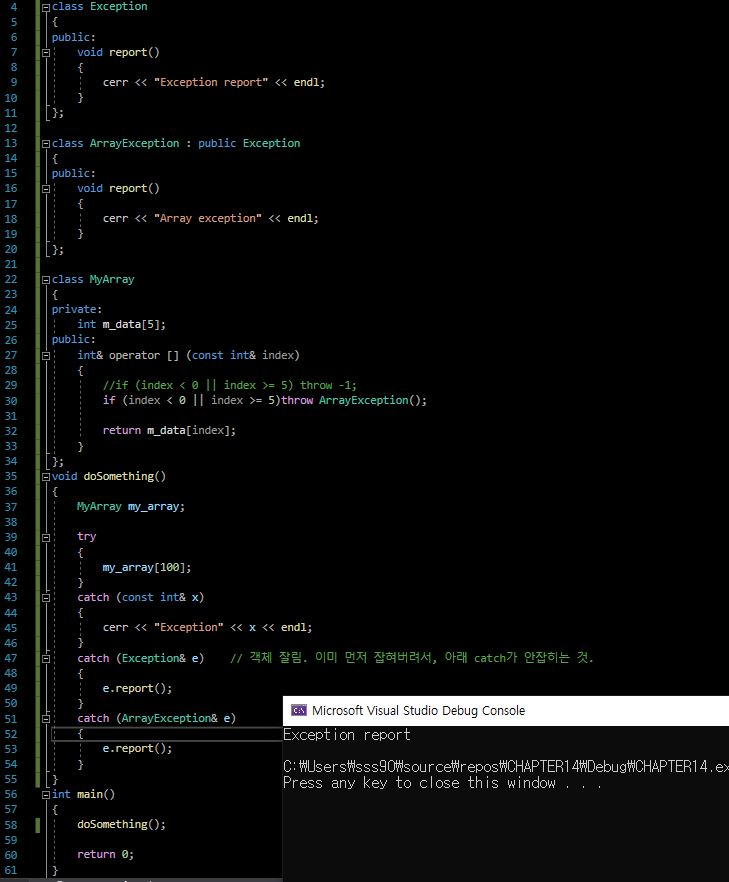
Task: Collapse ArrayException's void report() function at line 16
Action: pos(46,189)
